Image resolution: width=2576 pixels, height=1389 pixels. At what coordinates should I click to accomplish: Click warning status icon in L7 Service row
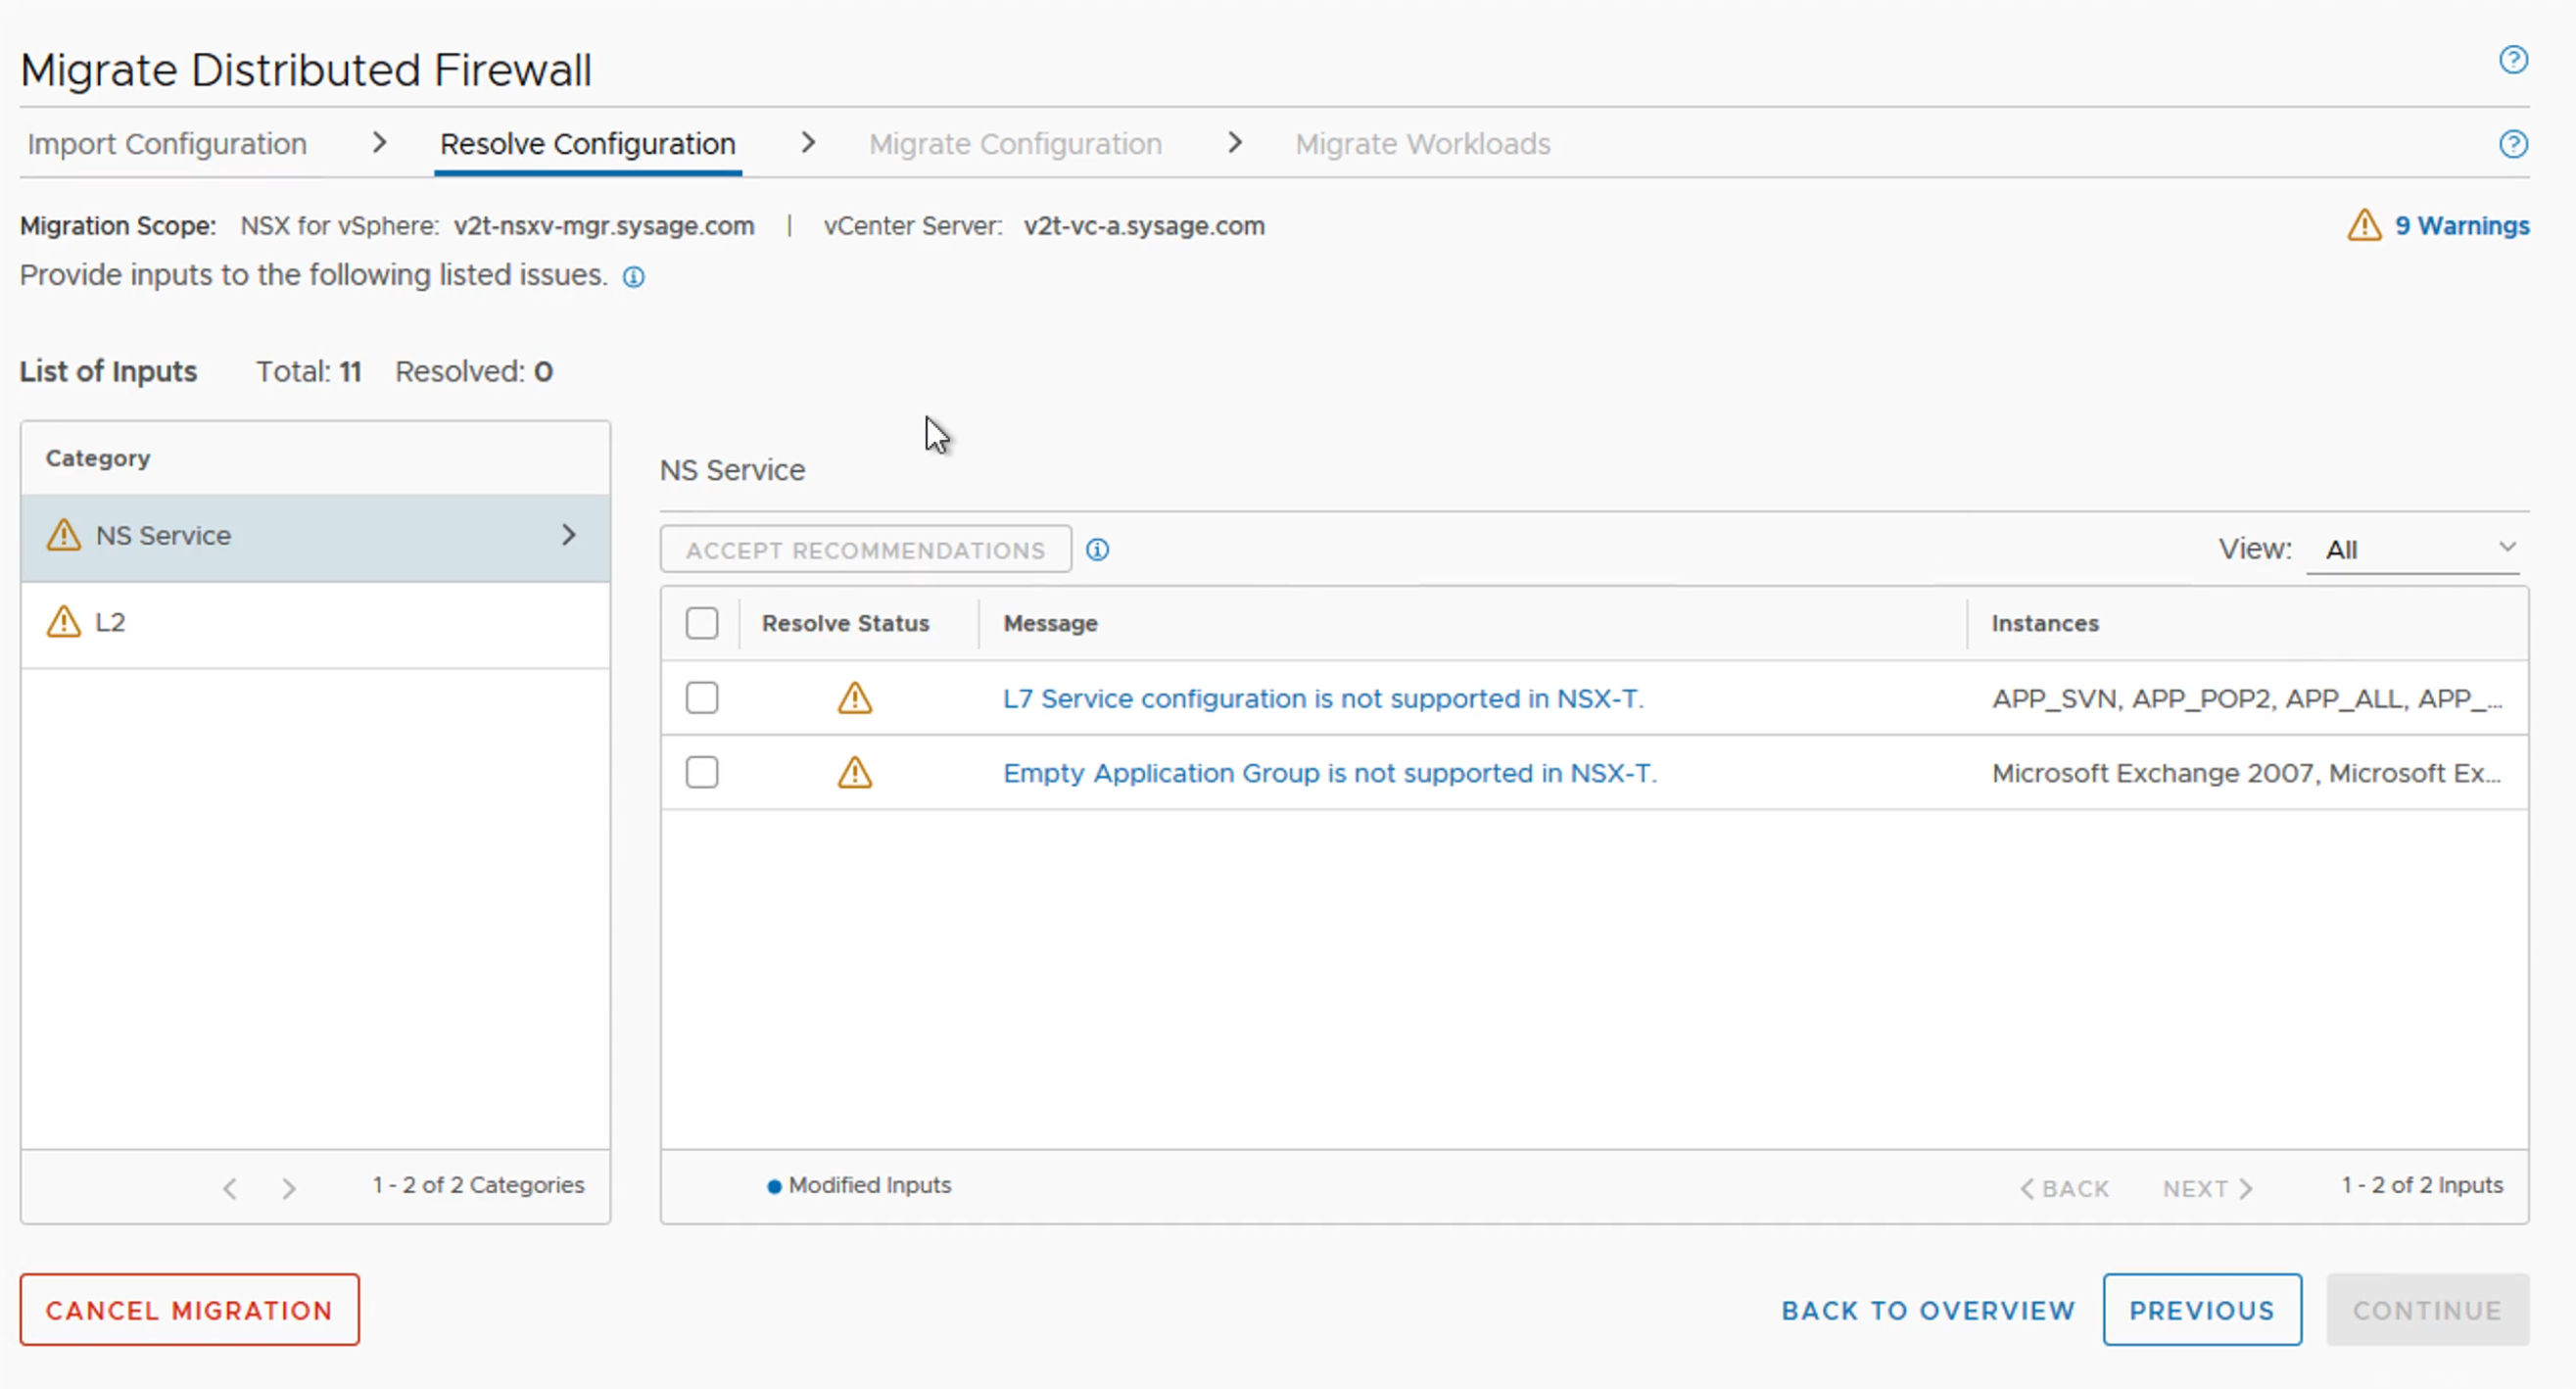click(855, 698)
